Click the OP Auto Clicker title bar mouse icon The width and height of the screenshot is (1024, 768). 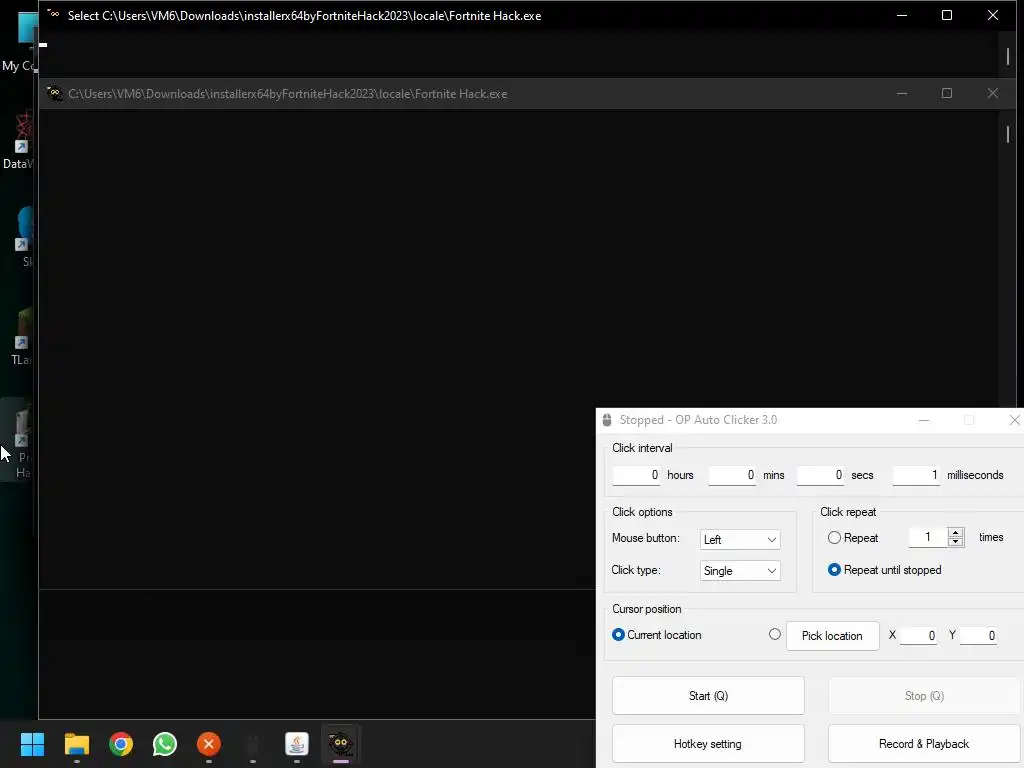(x=607, y=420)
